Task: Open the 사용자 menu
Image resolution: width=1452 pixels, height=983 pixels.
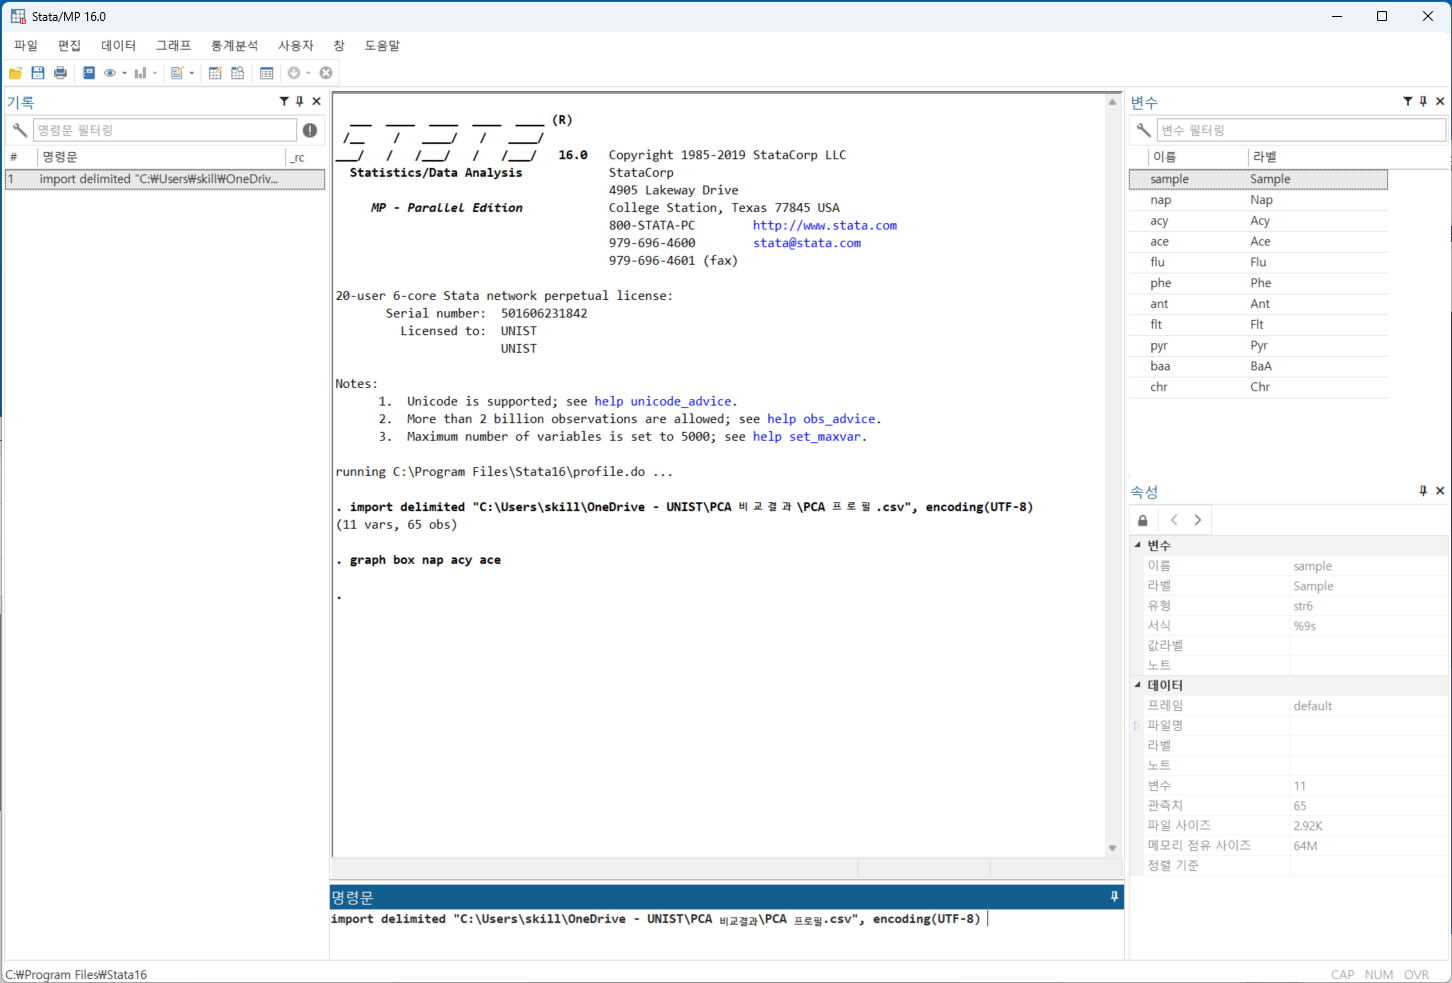Action: point(296,45)
